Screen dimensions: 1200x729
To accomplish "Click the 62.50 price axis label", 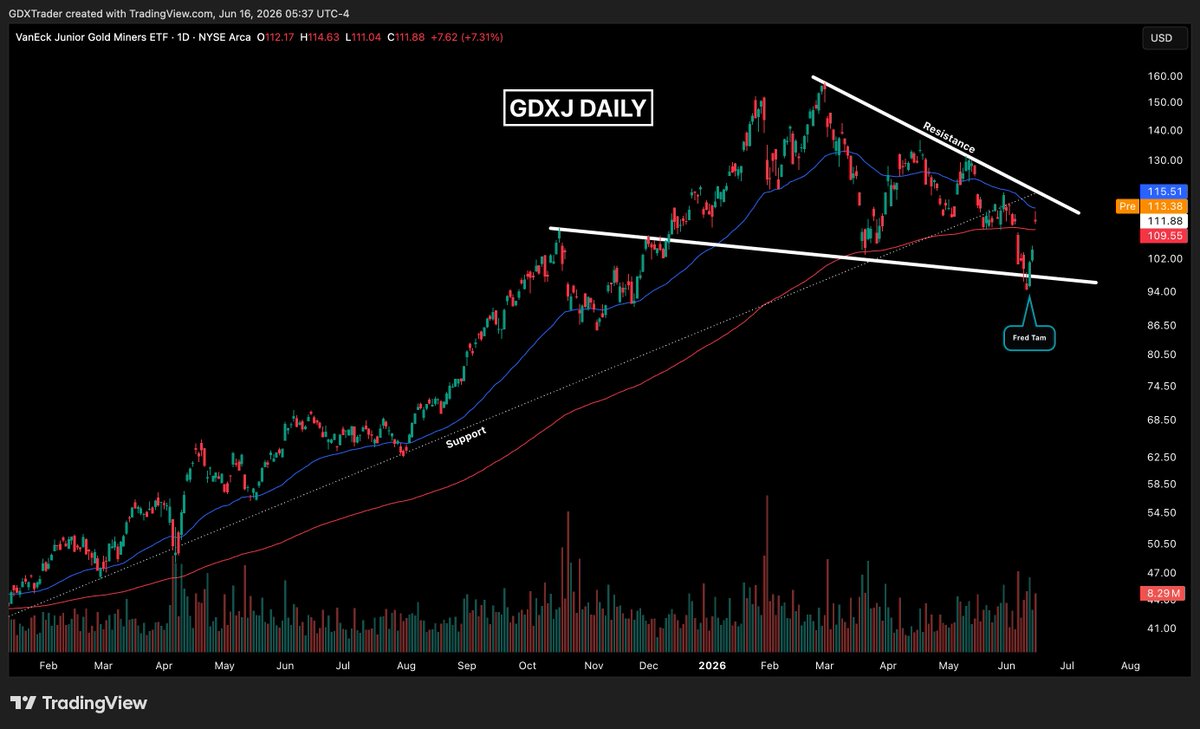I will point(1160,457).
